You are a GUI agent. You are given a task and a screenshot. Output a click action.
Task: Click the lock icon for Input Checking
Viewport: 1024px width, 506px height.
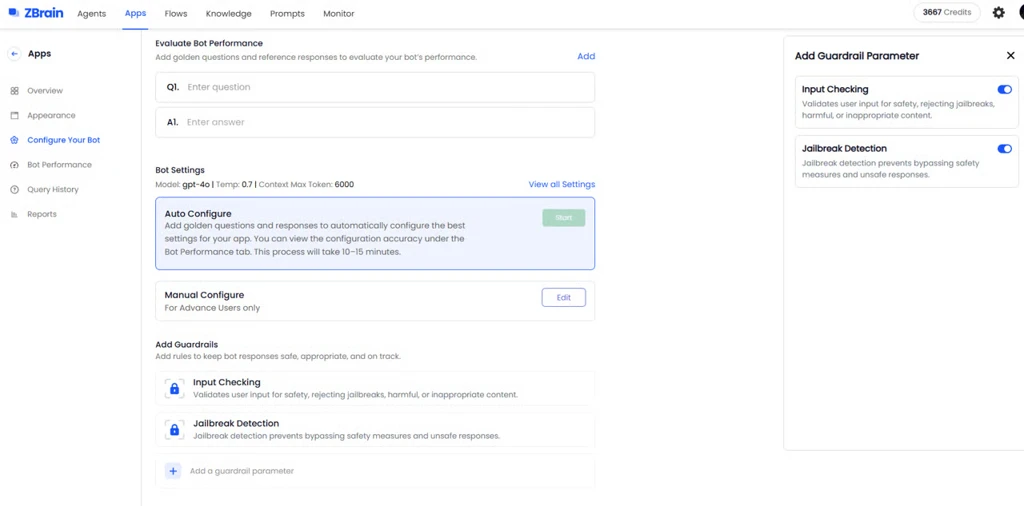point(174,389)
